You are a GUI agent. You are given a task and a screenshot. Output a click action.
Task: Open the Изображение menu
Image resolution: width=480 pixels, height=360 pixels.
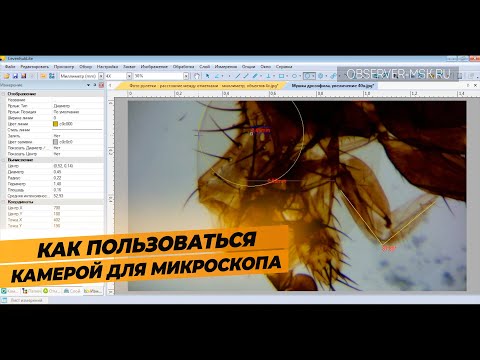[x=154, y=67]
